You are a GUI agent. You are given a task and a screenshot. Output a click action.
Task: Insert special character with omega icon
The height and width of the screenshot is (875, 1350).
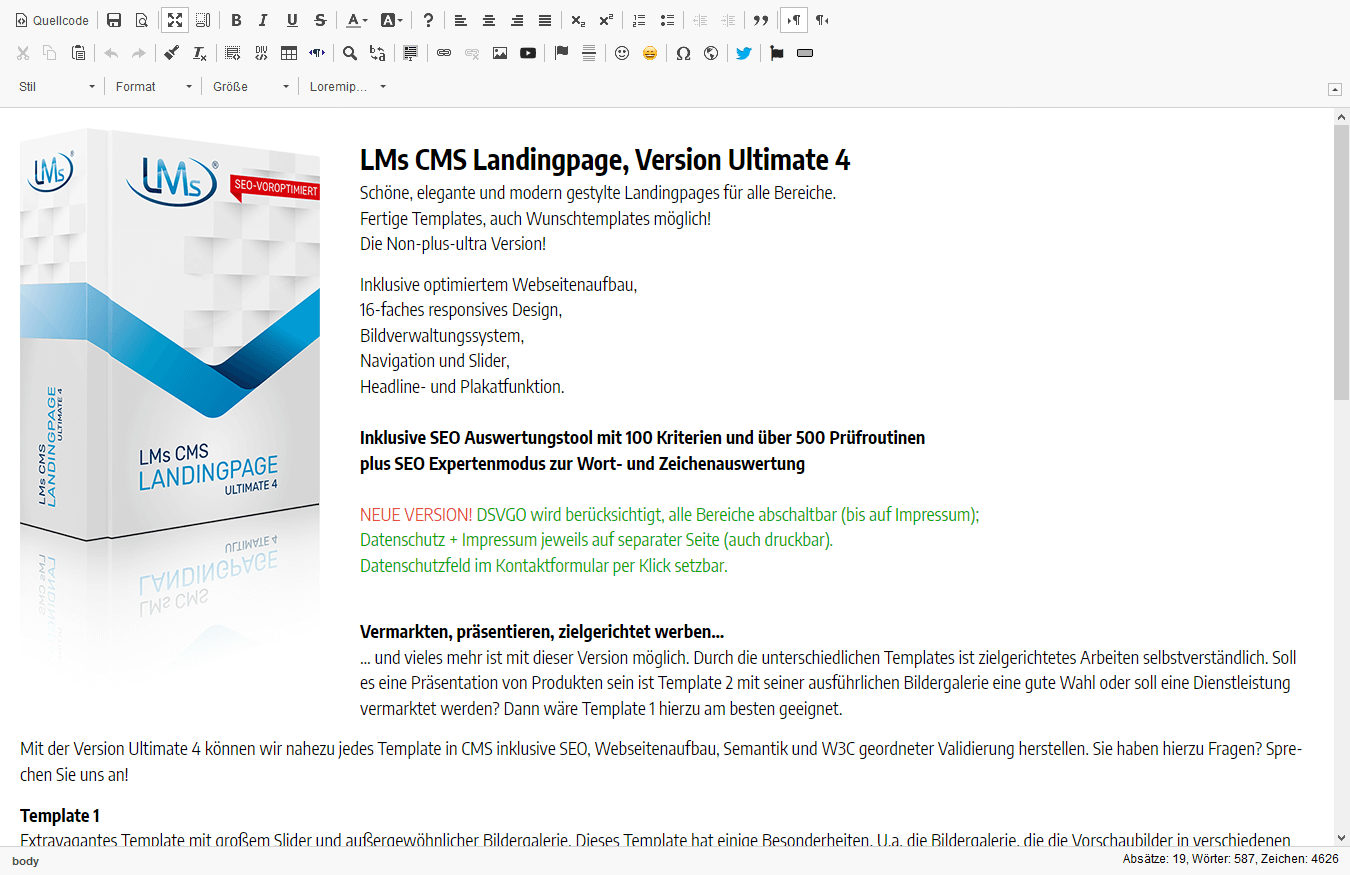coord(683,53)
